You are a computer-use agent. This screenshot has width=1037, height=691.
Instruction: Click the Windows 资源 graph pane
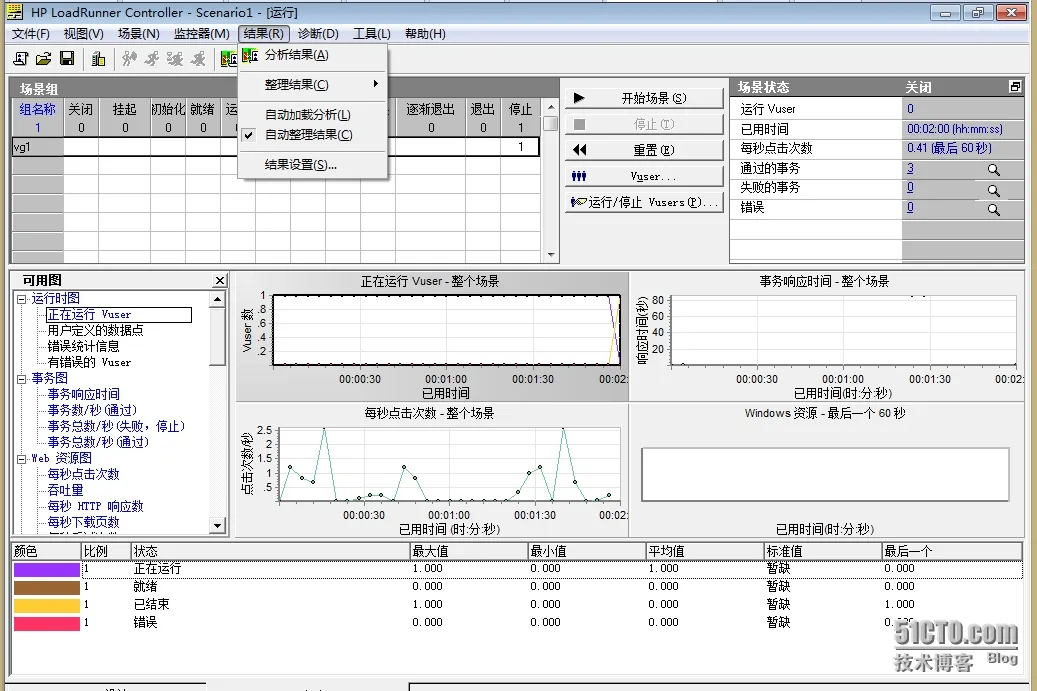(x=825, y=470)
